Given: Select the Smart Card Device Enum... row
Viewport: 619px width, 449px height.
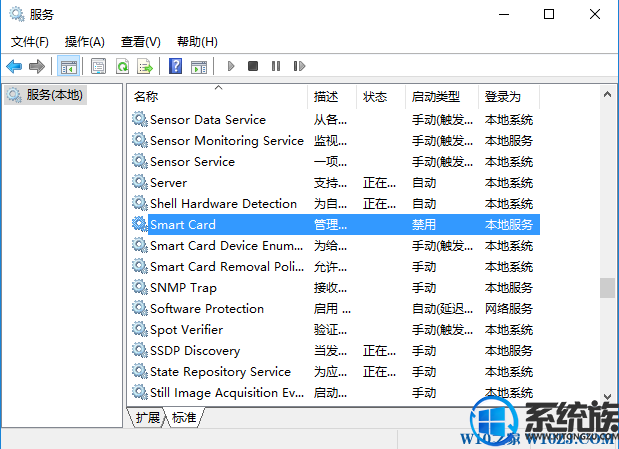Looking at the screenshot, I should tap(336, 246).
